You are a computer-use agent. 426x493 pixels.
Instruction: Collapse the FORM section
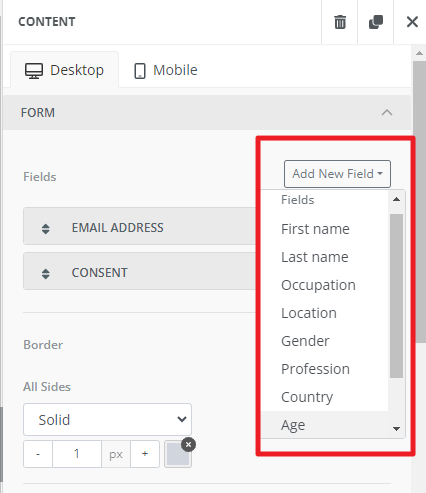point(387,113)
